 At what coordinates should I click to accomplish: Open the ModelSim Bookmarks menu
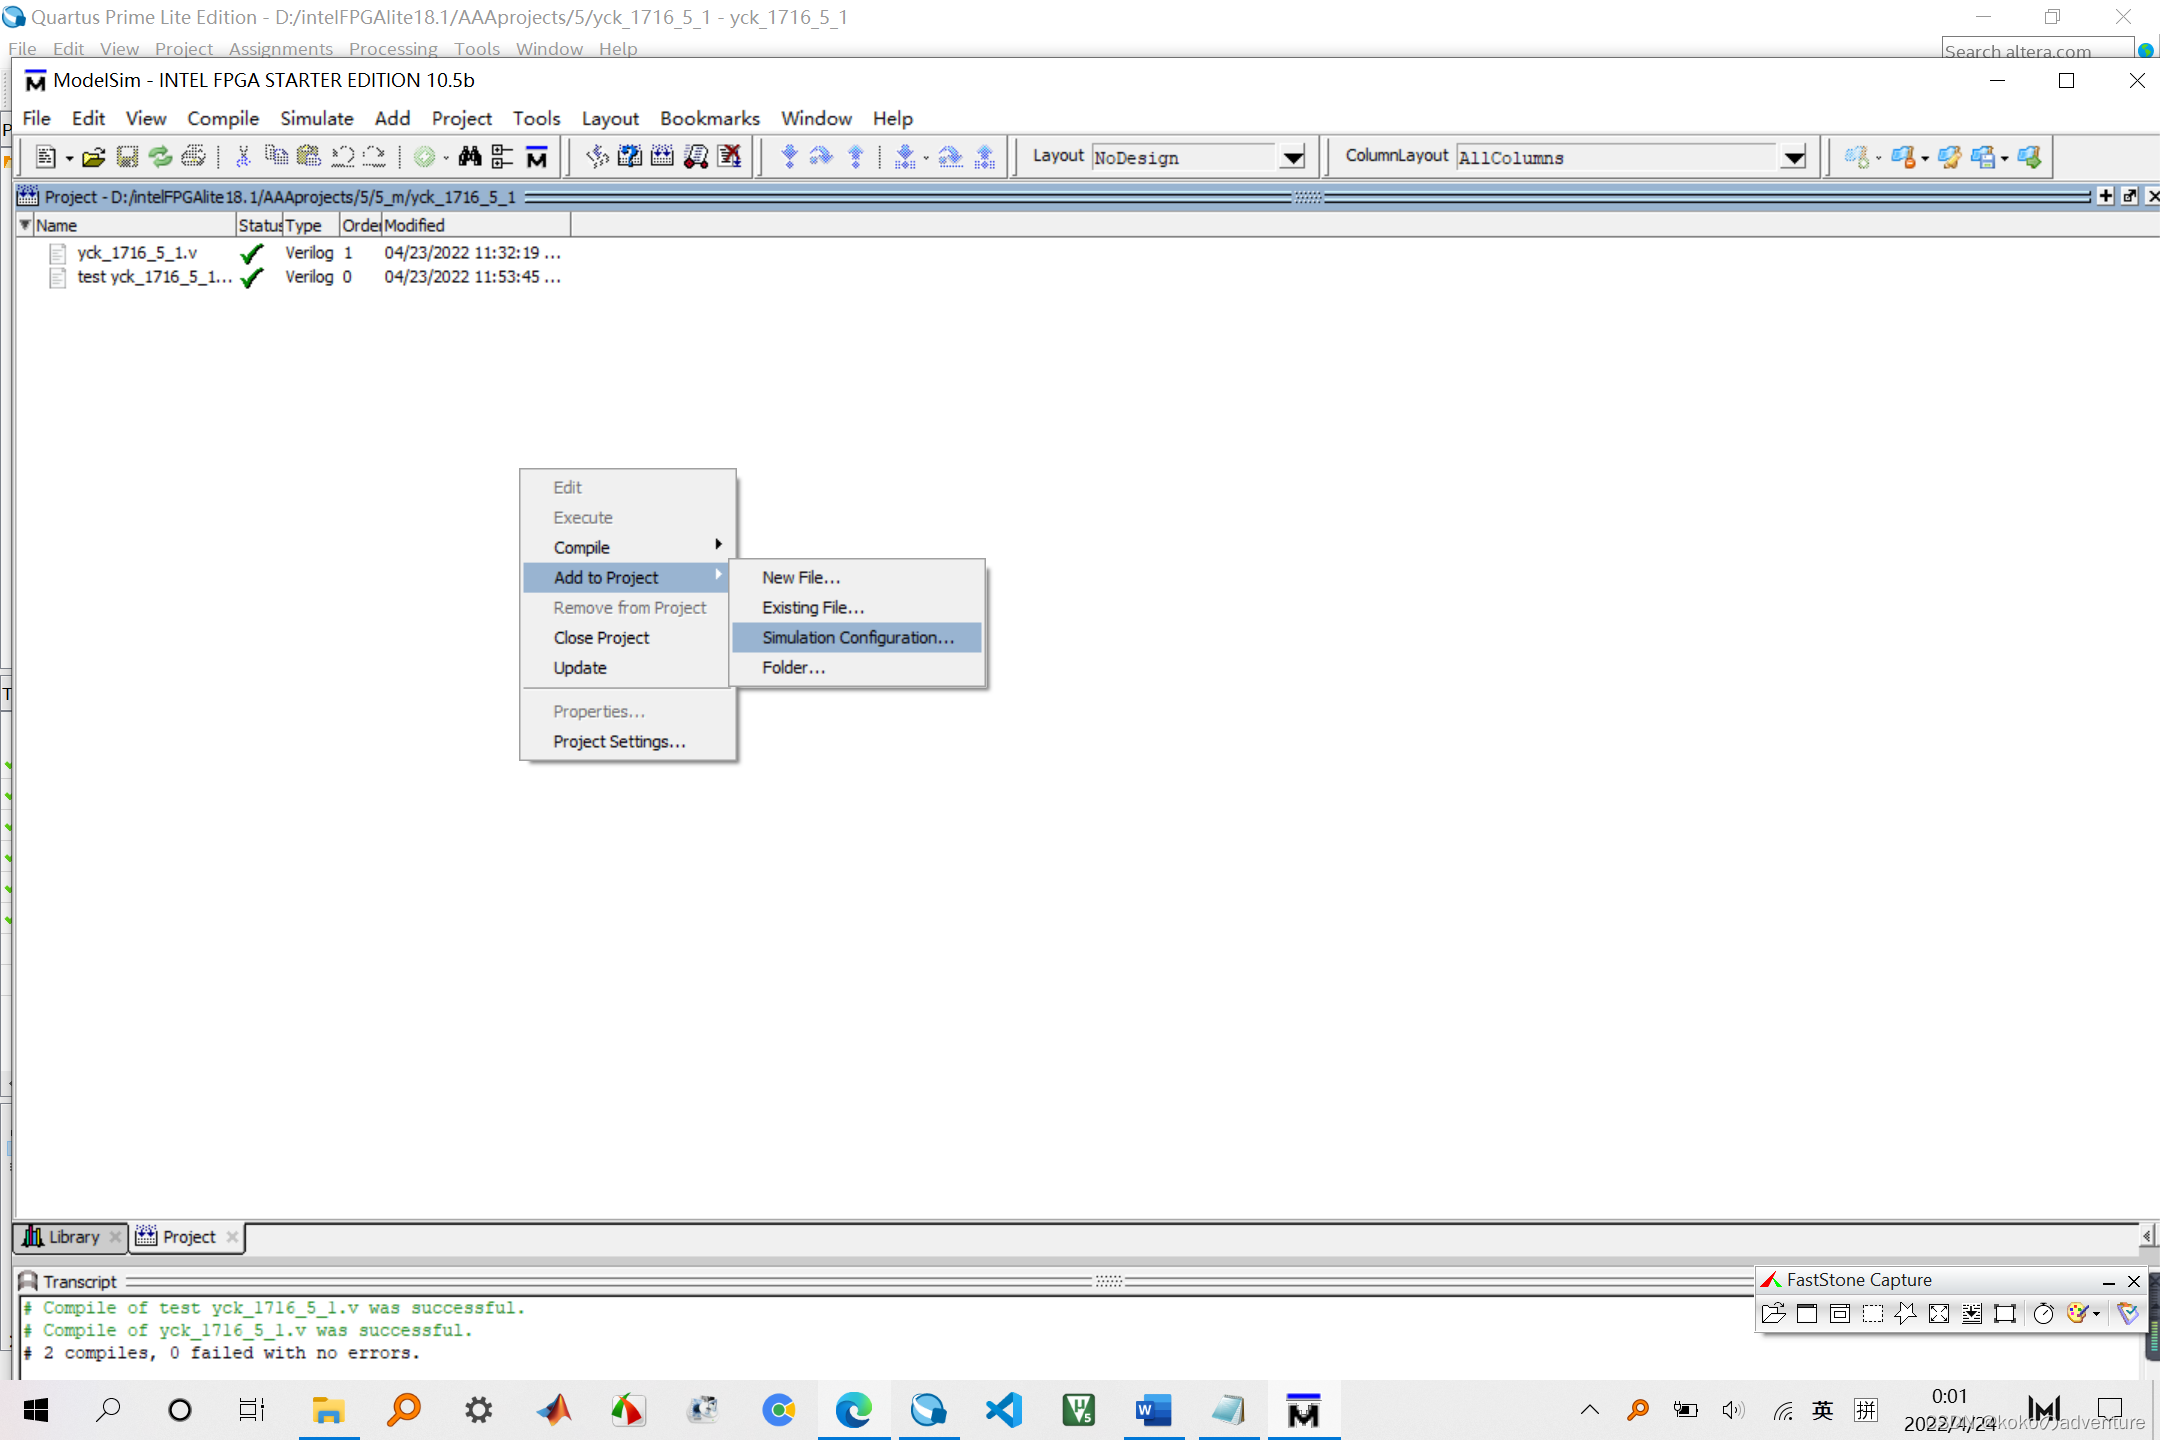(x=710, y=118)
